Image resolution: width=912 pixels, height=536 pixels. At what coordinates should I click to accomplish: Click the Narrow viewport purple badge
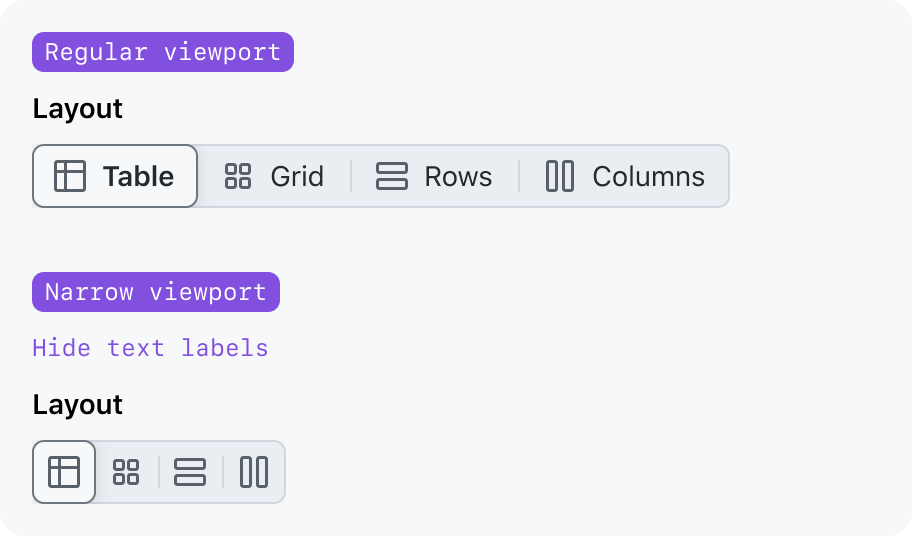pos(156,292)
